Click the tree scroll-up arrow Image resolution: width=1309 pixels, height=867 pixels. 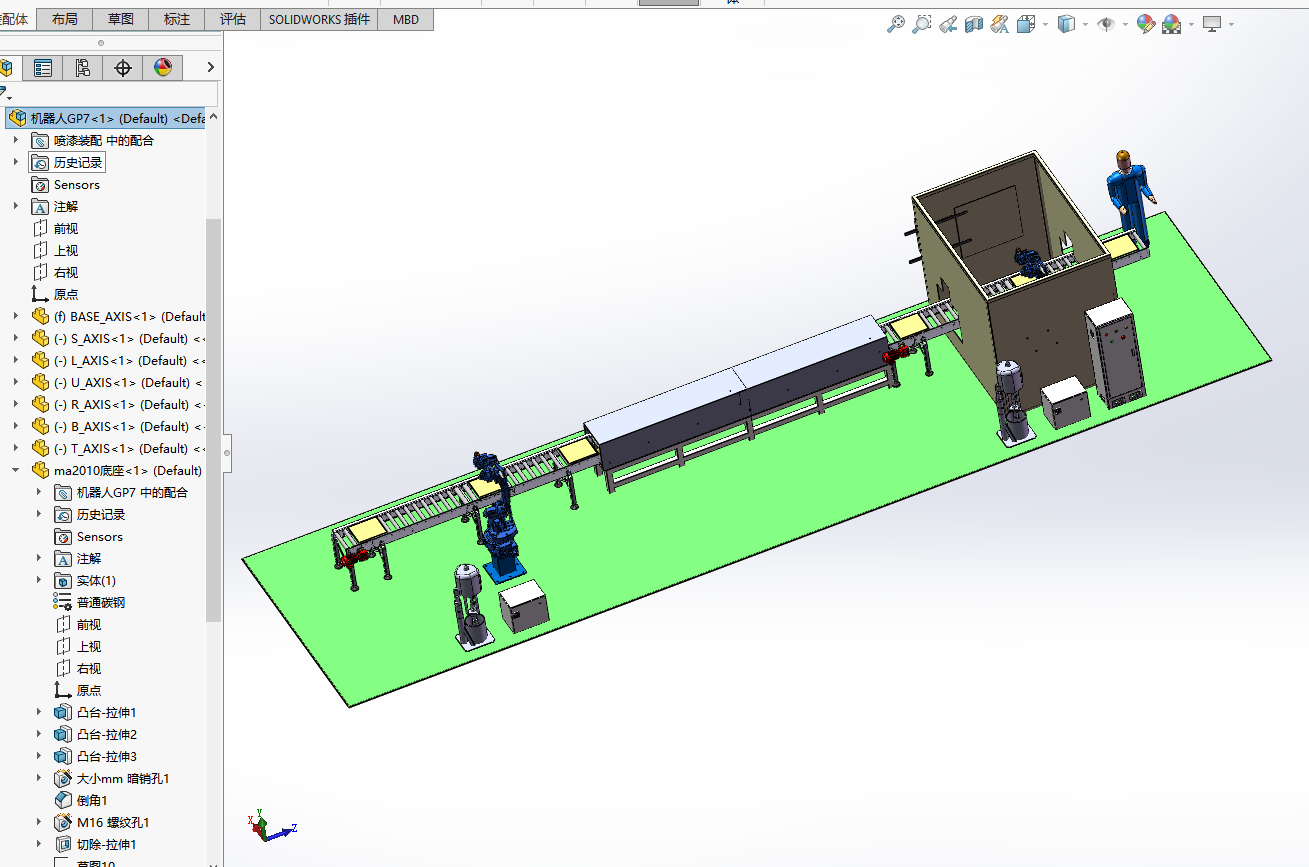213,116
